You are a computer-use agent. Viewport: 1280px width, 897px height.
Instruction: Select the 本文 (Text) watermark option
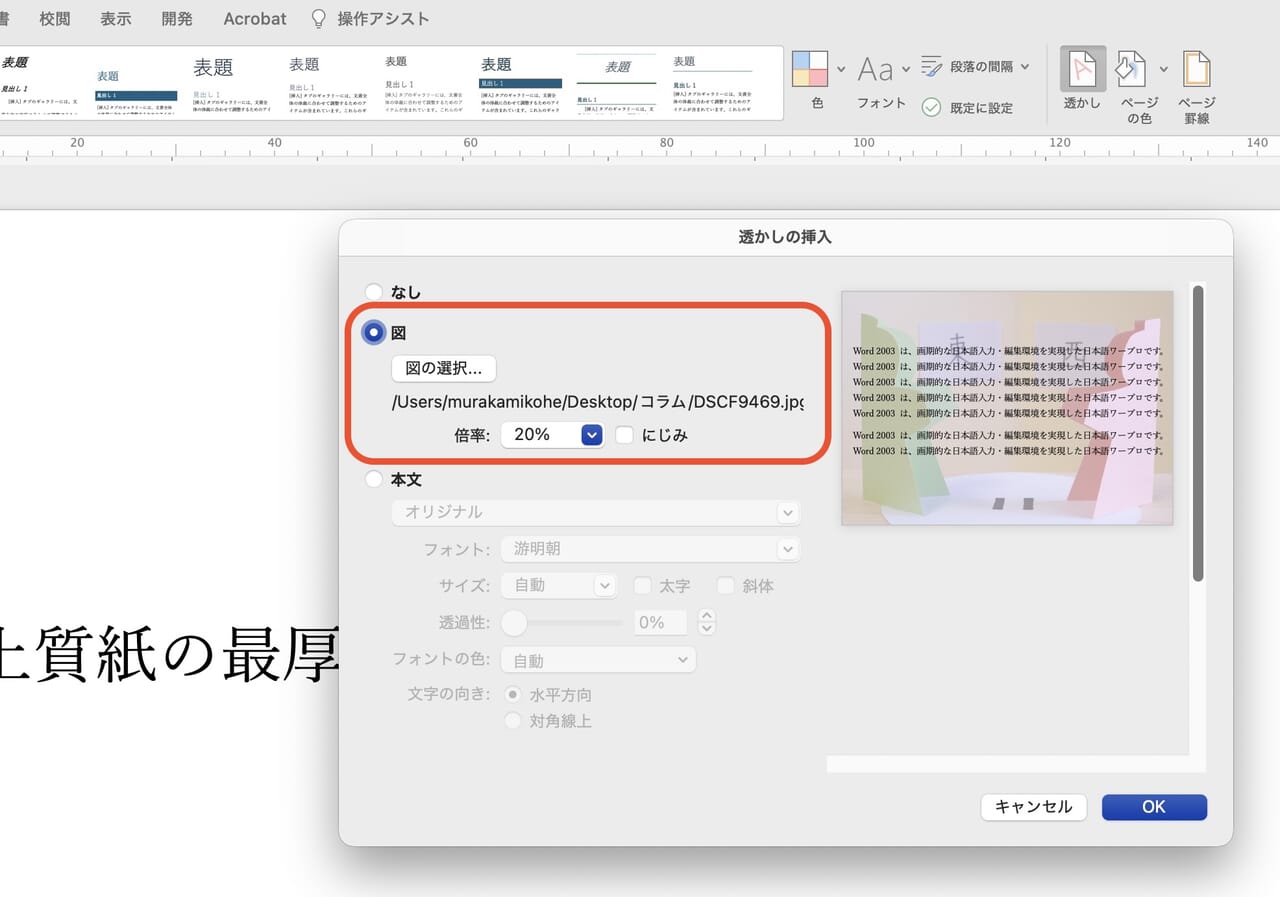[375, 478]
